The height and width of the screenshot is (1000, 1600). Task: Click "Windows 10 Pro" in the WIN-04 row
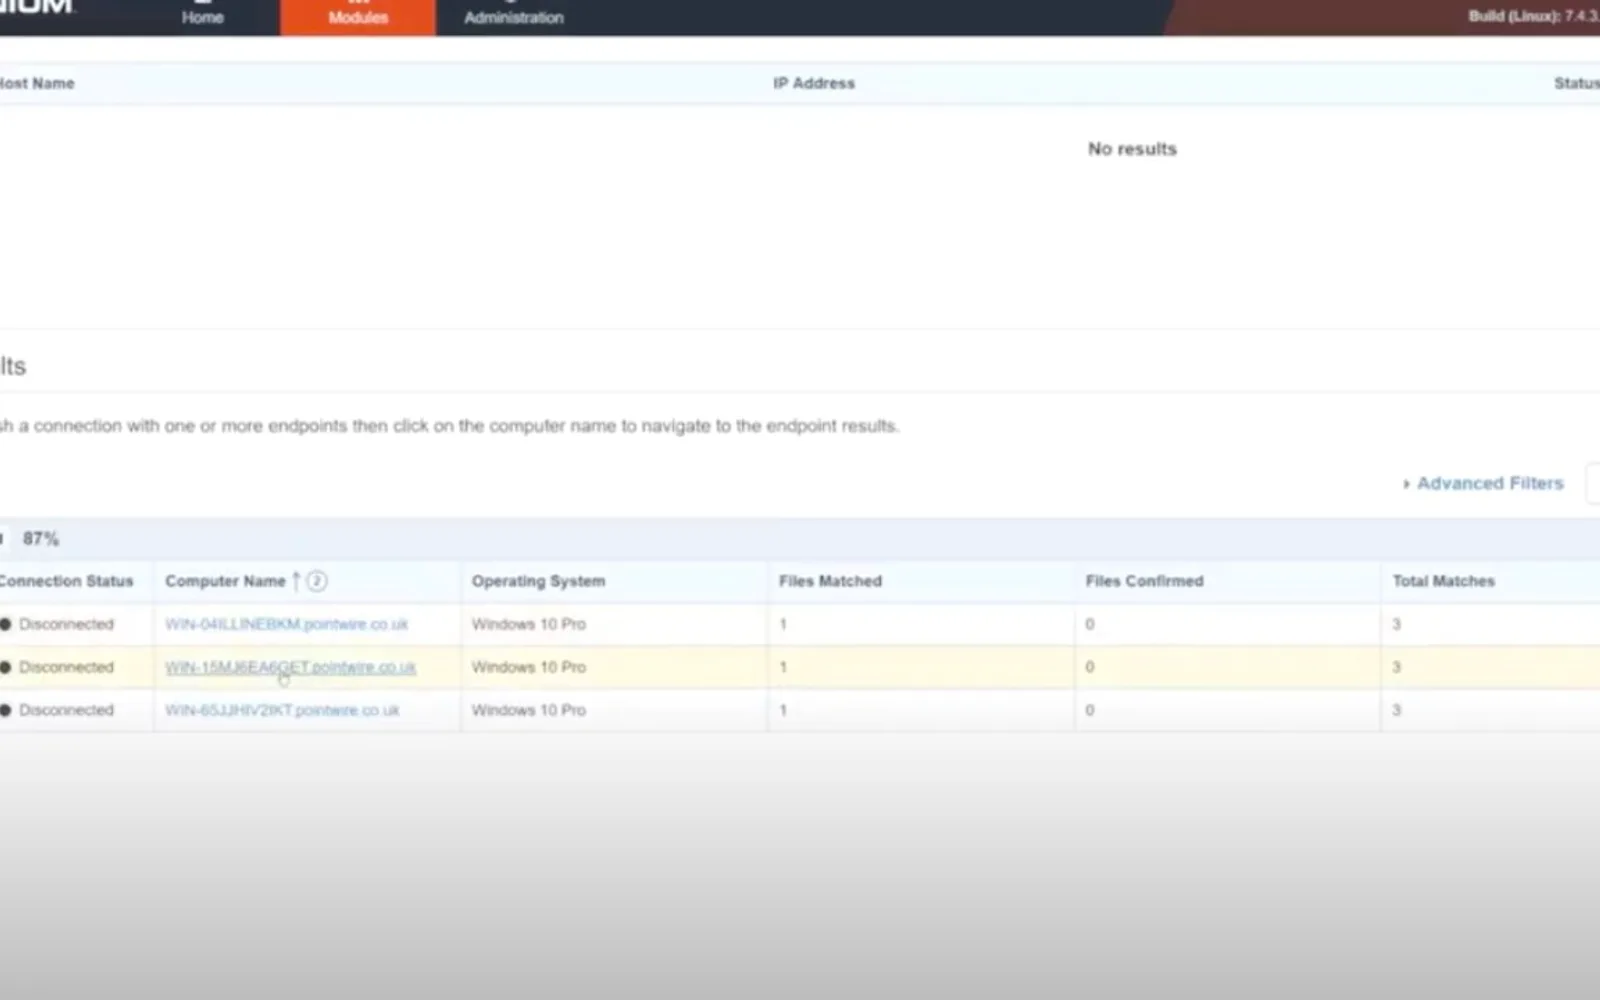(x=529, y=624)
